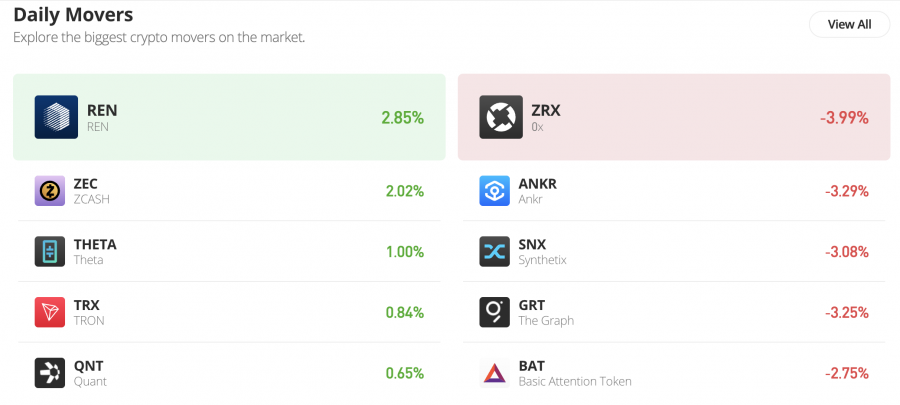
Task: Open the ZRX top loser card
Action: (674, 117)
